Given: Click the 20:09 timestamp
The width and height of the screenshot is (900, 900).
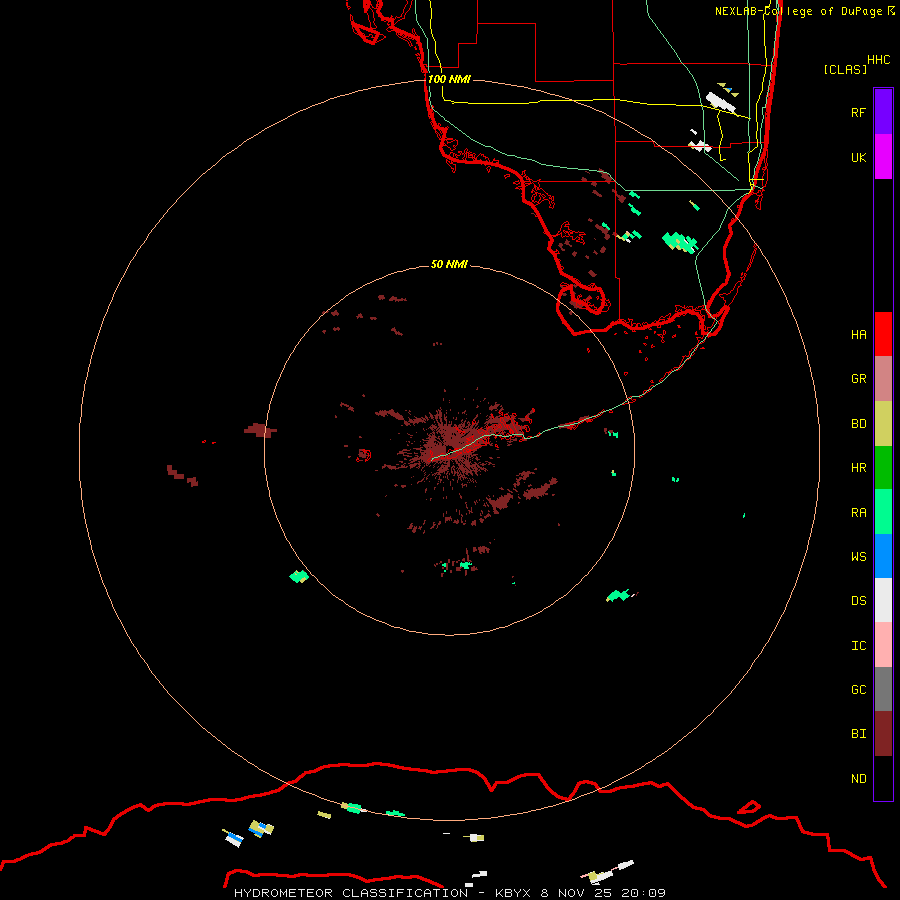Looking at the screenshot, I should tap(643, 893).
